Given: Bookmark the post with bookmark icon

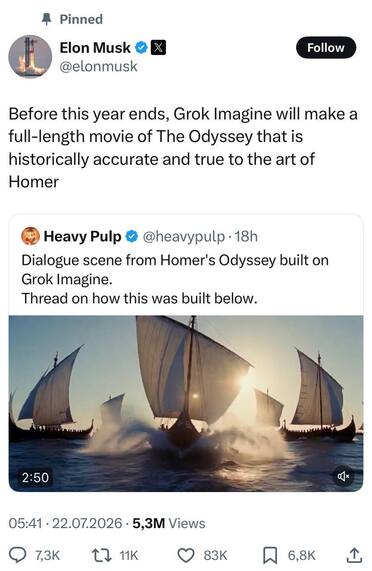Looking at the screenshot, I should tap(270, 555).
